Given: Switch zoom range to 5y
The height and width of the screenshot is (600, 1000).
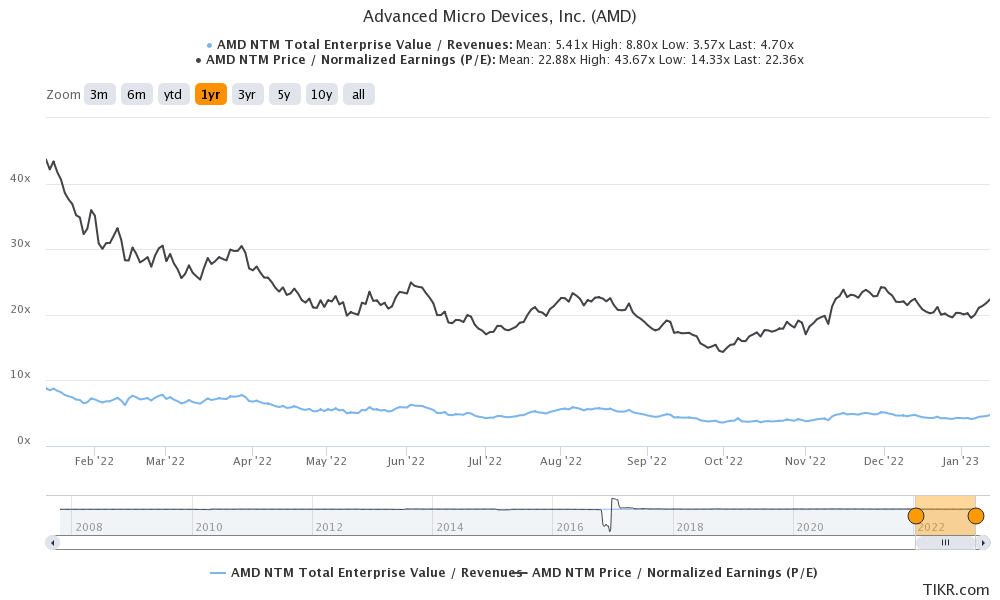Looking at the screenshot, I should (x=284, y=94).
